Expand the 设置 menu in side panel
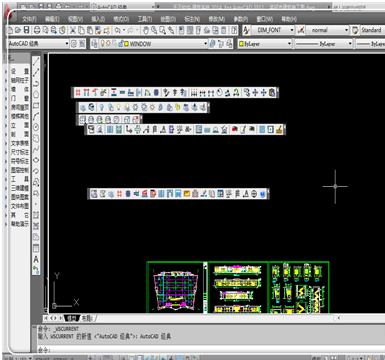This screenshot has width=385, height=360. [17, 71]
